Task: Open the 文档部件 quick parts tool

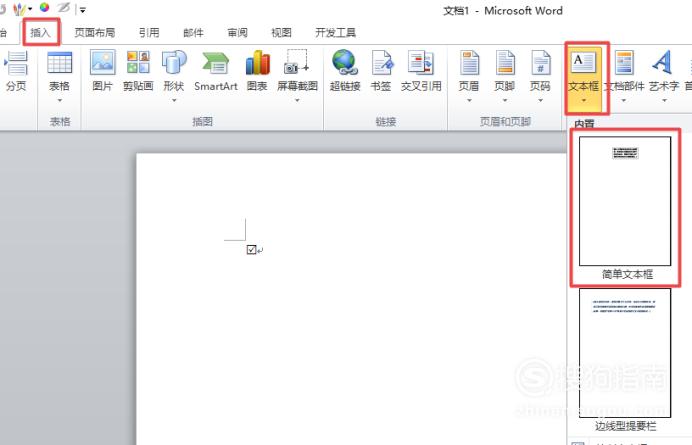Action: (x=624, y=76)
